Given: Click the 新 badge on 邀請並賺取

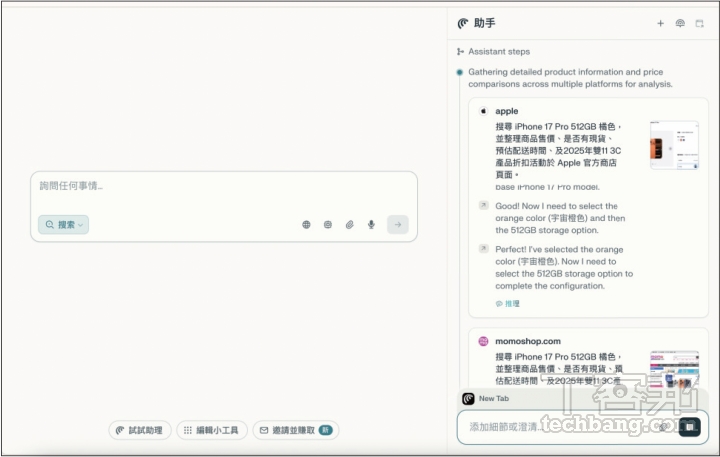Looking at the screenshot, I should pos(326,430).
